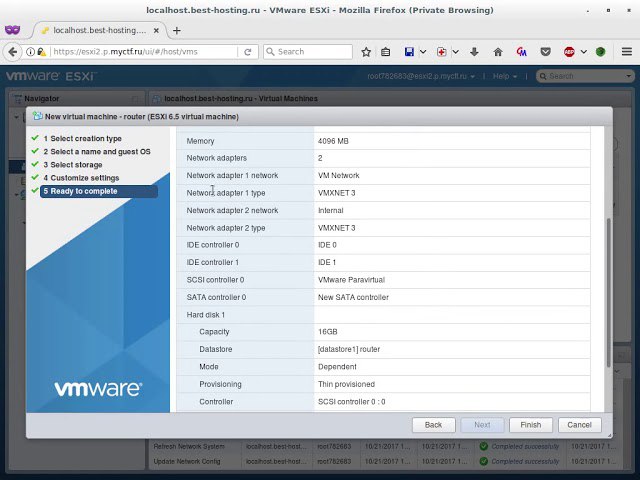The width and height of the screenshot is (640, 480).
Task: Click the disabled Next button
Action: point(482,425)
